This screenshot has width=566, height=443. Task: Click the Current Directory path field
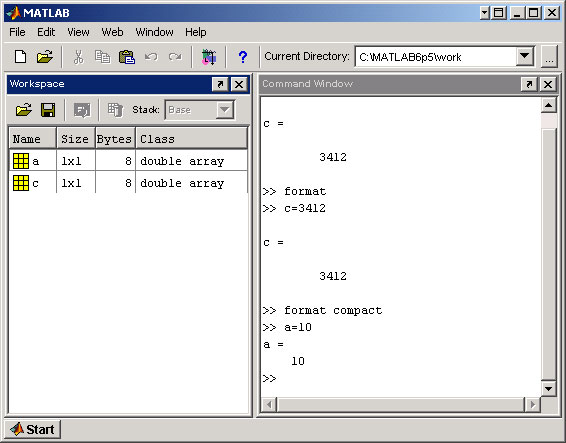(x=436, y=57)
